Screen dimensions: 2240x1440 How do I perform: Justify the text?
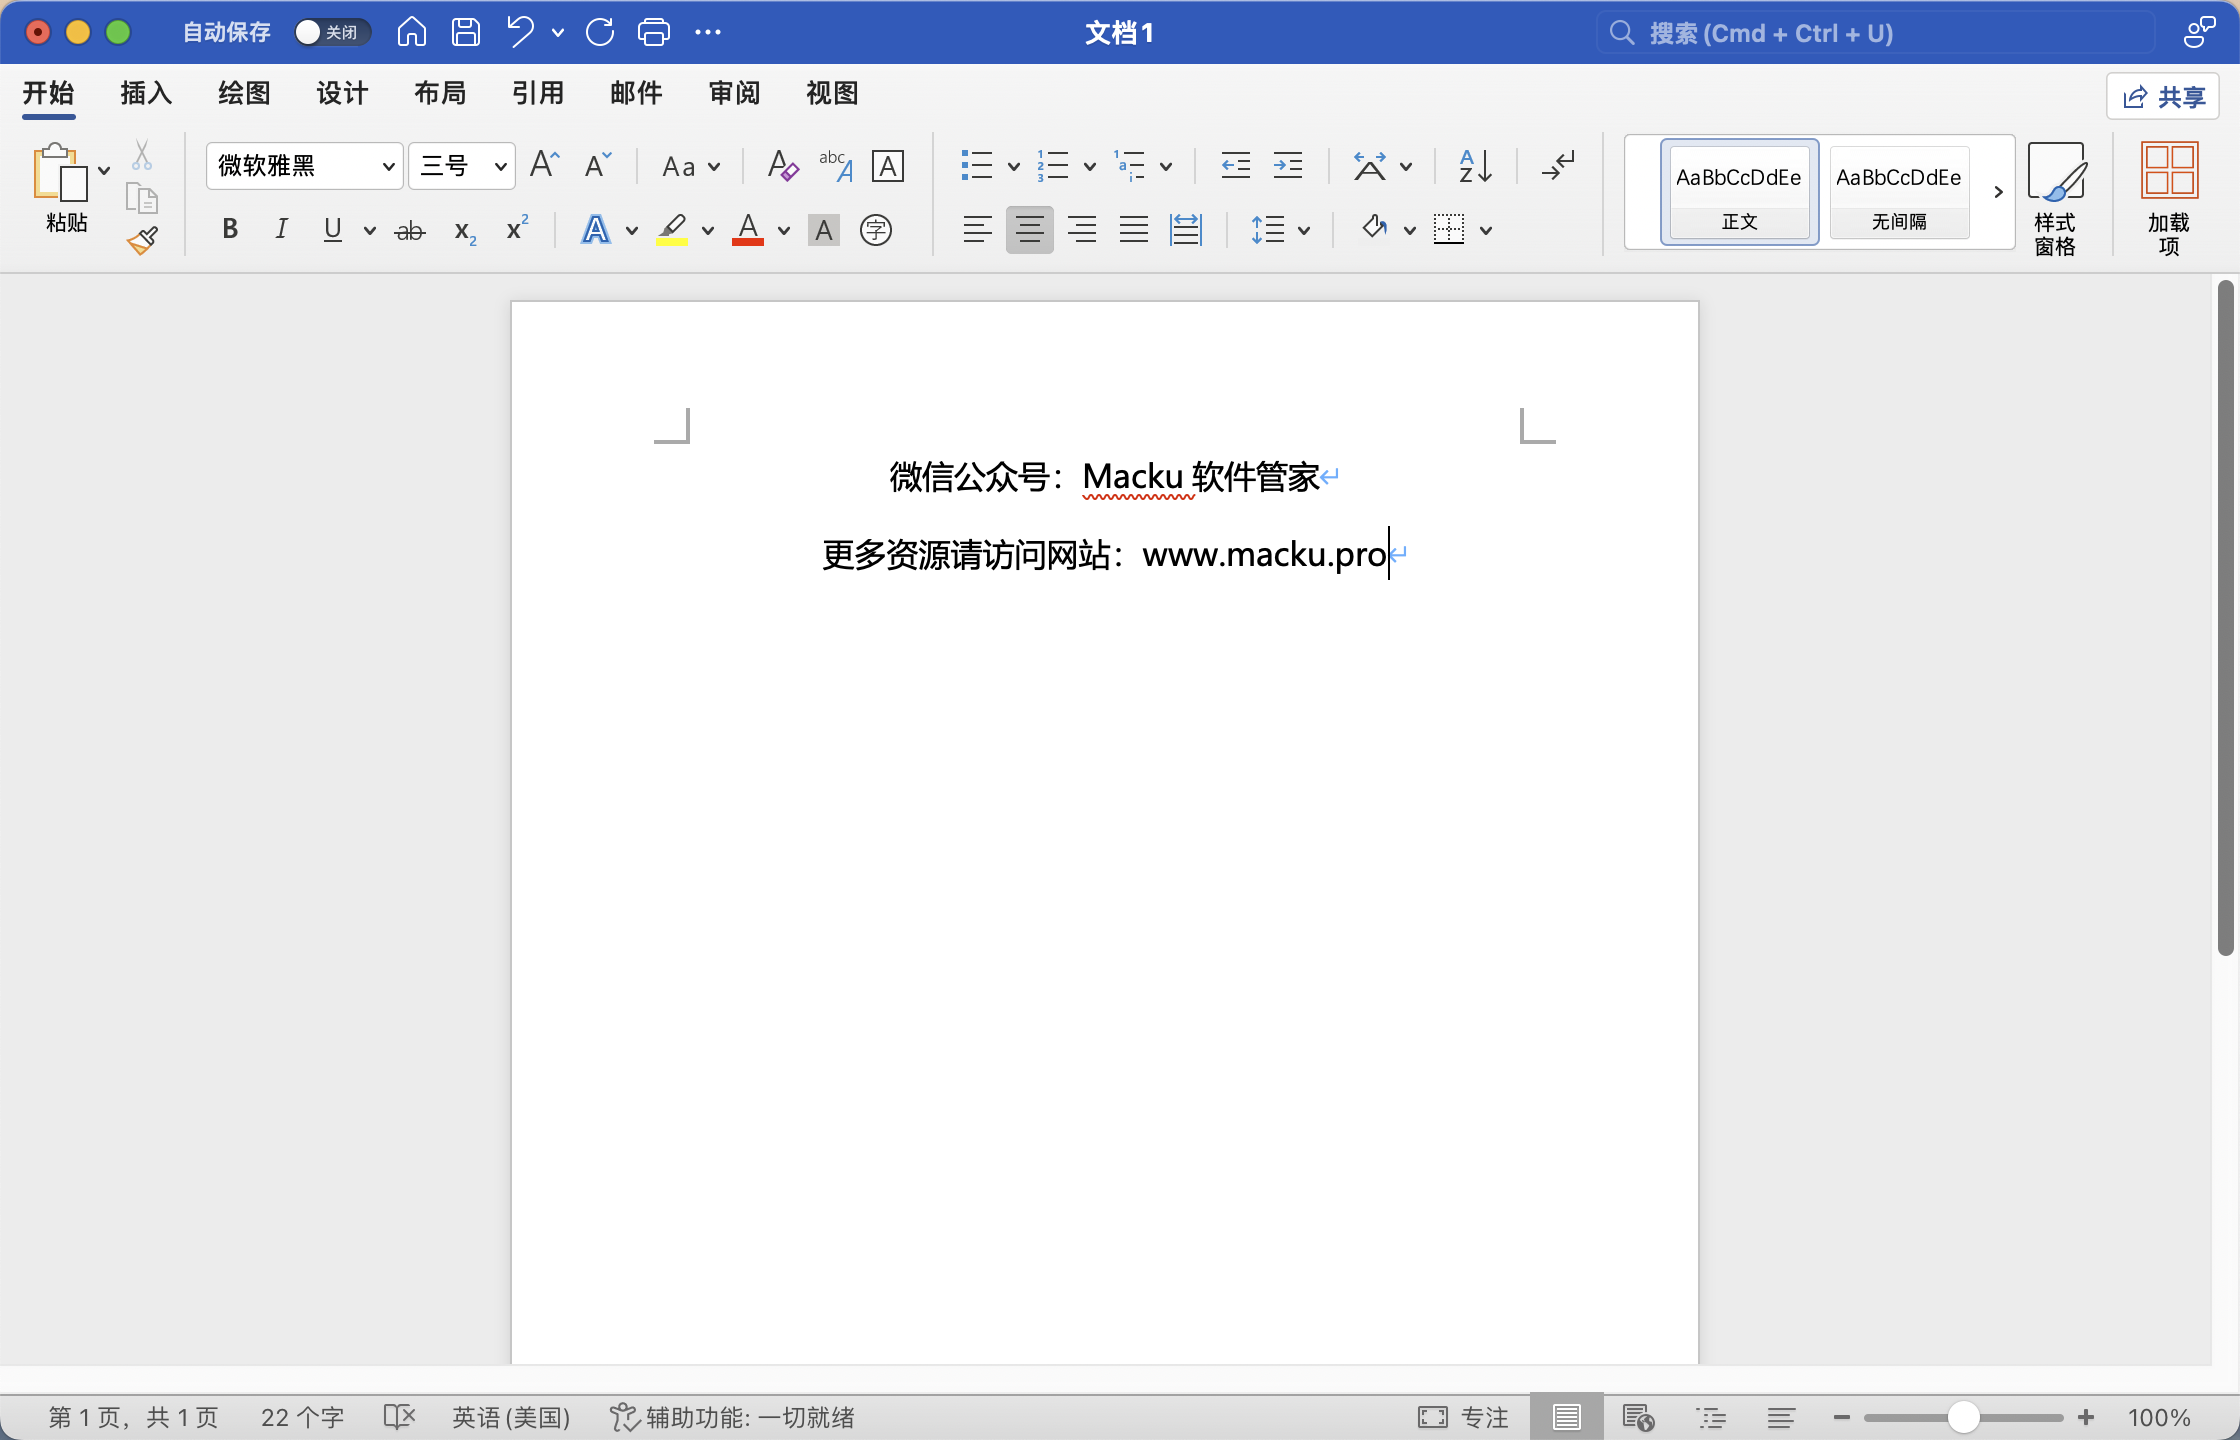click(x=1133, y=230)
